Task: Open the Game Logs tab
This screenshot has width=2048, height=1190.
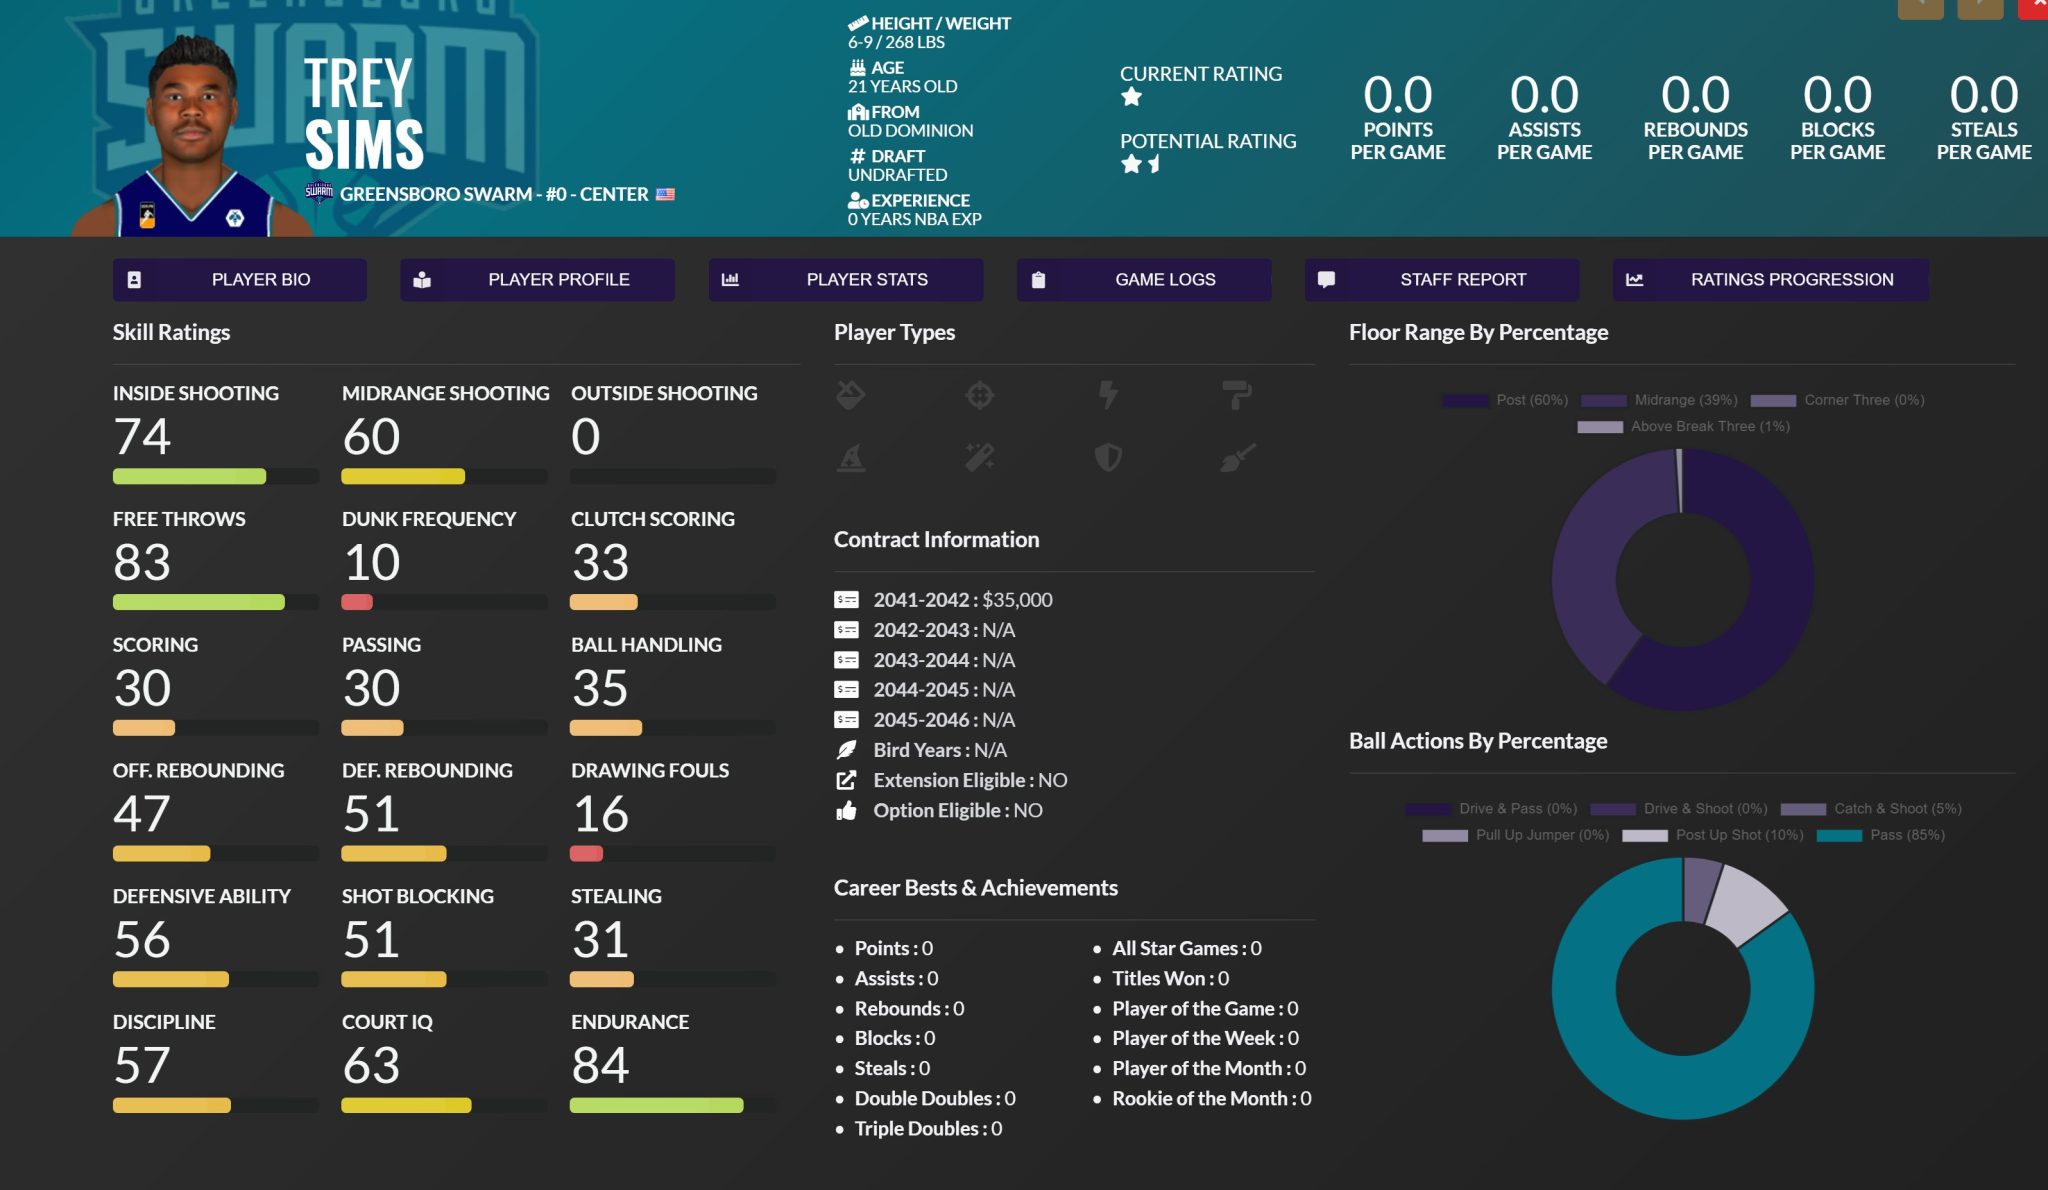Action: tap(1143, 280)
